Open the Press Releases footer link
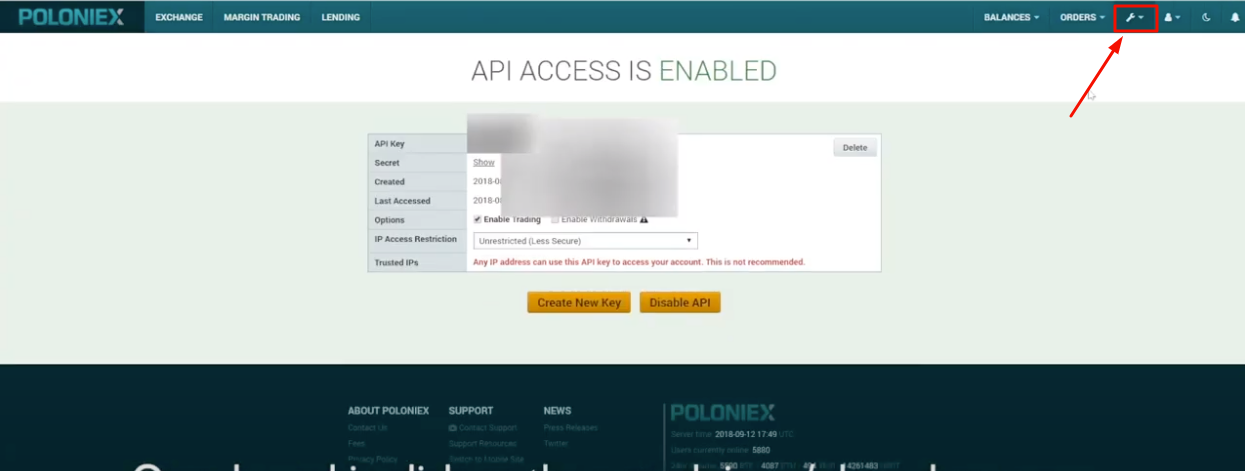The height and width of the screenshot is (471, 1245). click(571, 428)
